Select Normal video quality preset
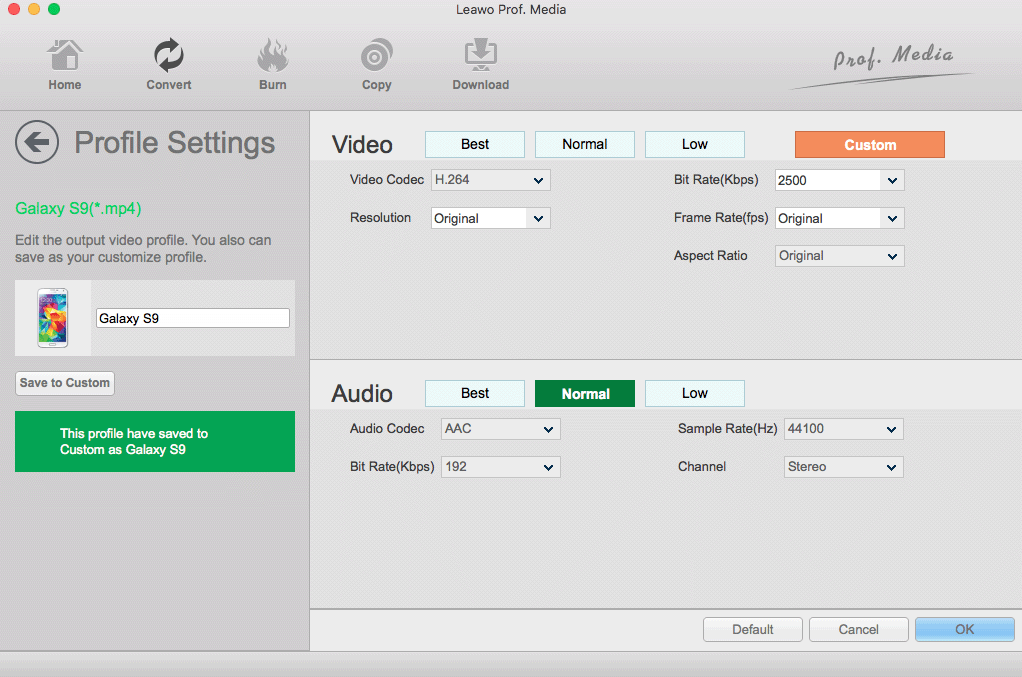The width and height of the screenshot is (1022, 677). click(x=585, y=144)
